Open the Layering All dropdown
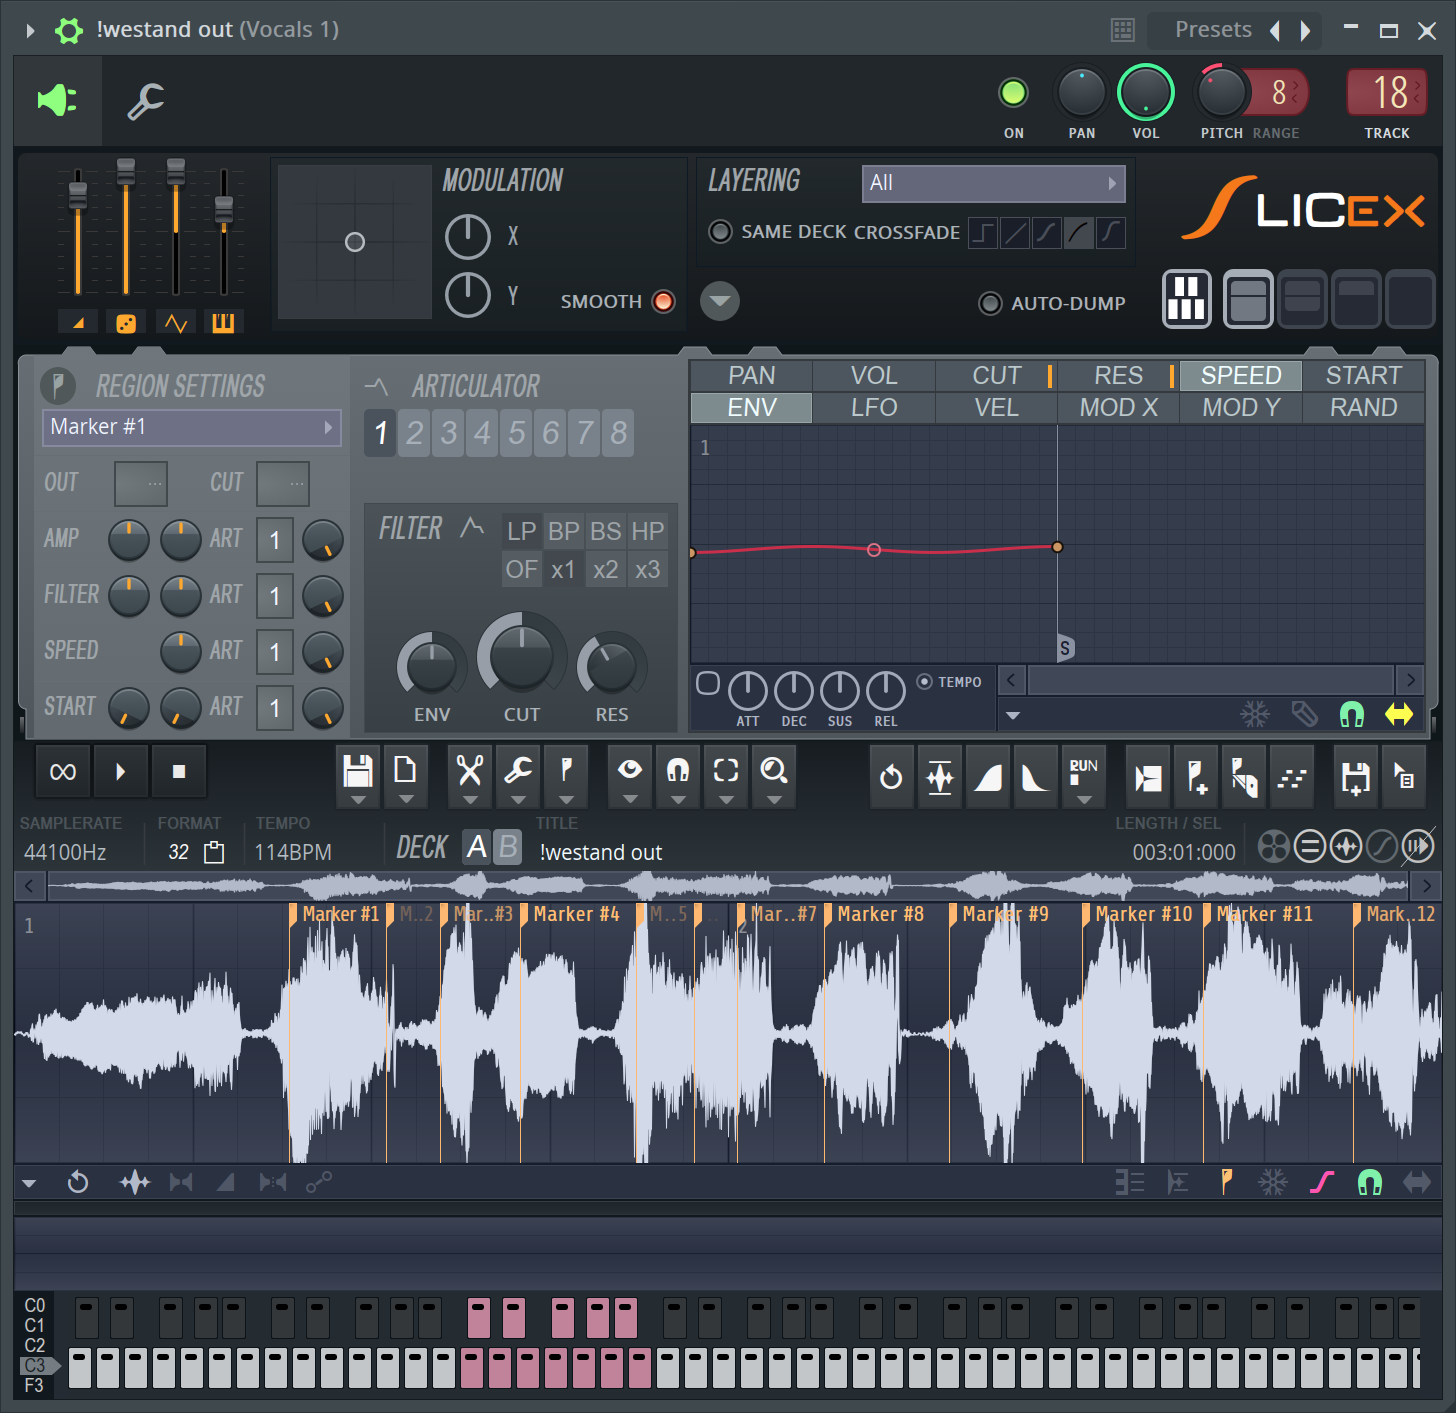 (x=993, y=183)
